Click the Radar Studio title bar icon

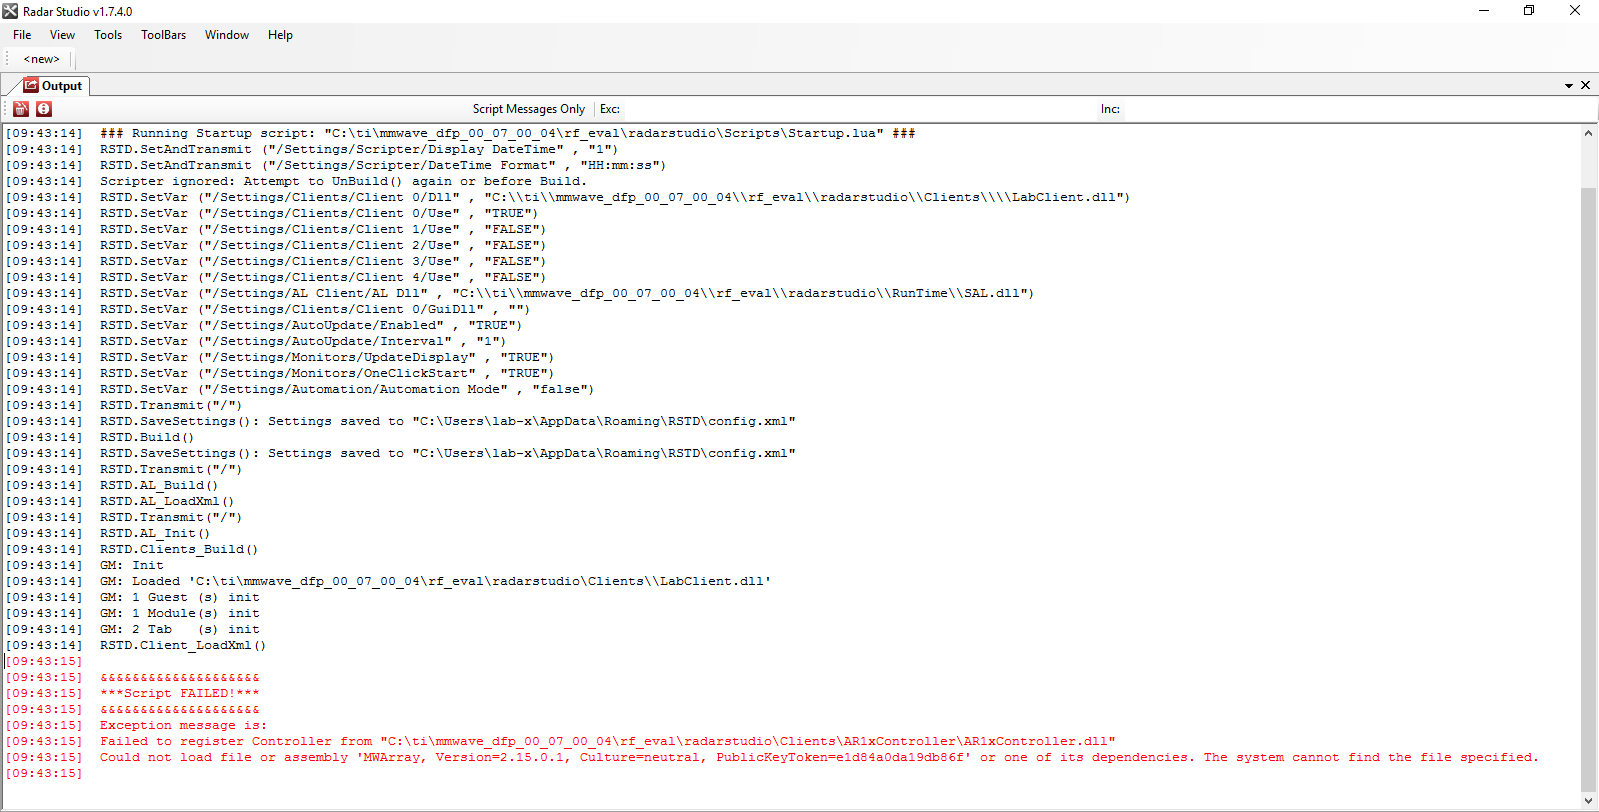(10, 11)
